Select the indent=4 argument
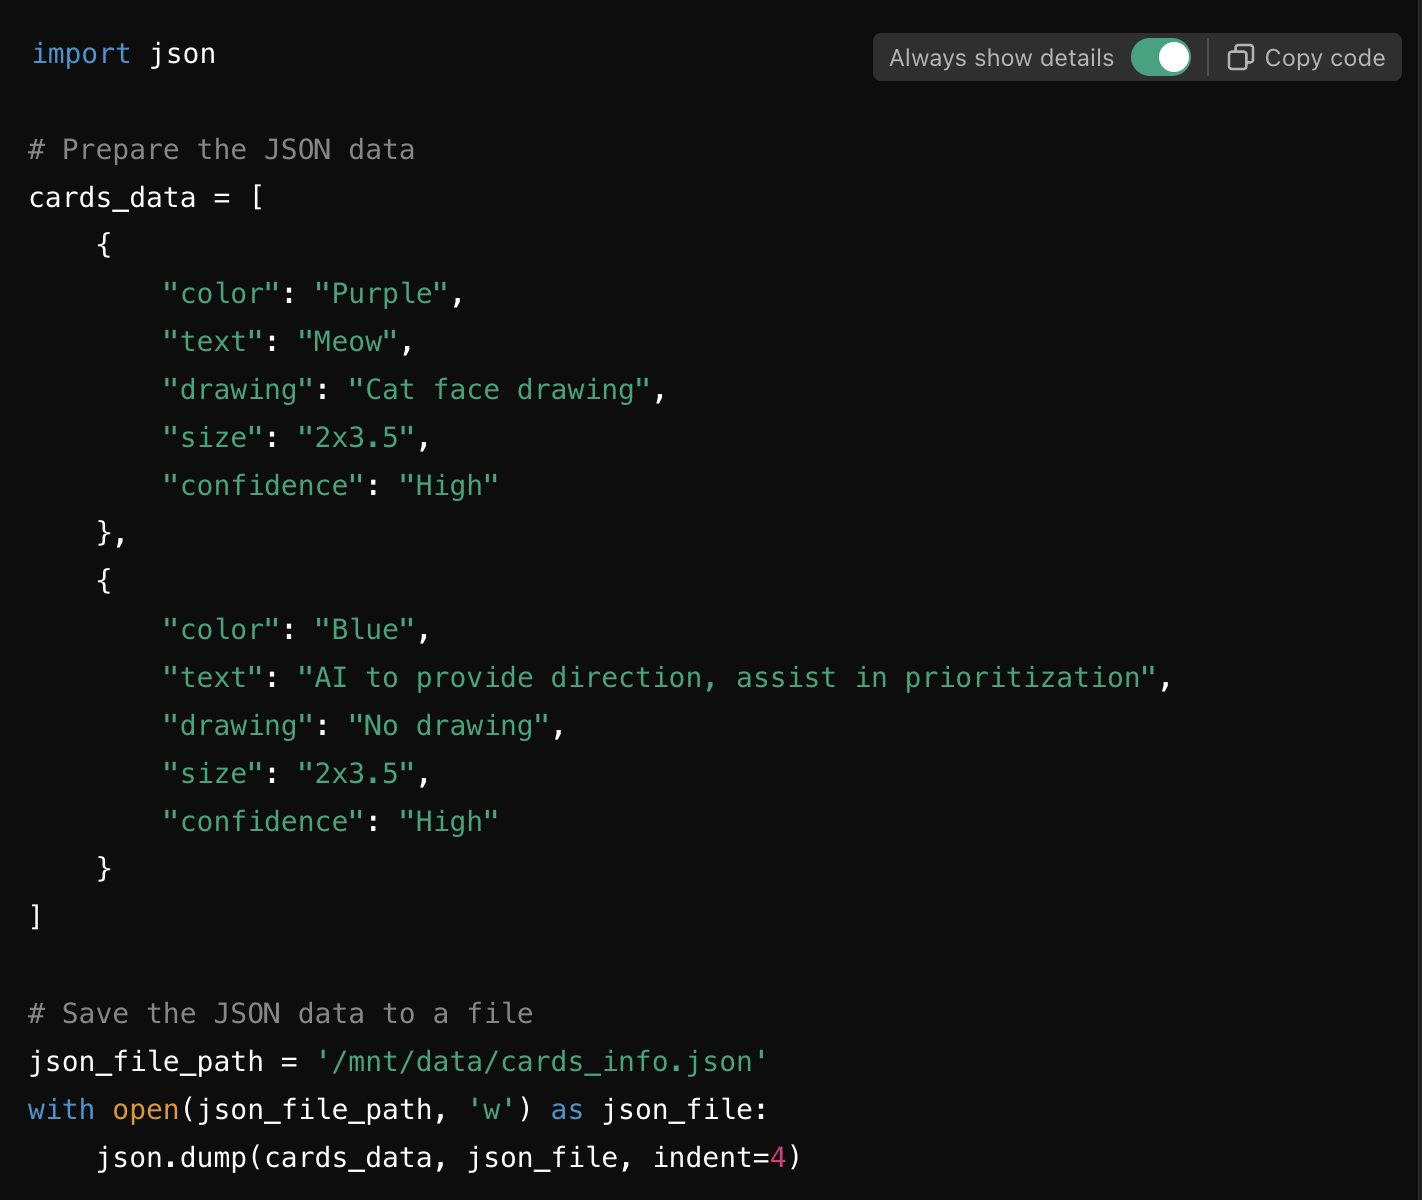 [724, 1157]
